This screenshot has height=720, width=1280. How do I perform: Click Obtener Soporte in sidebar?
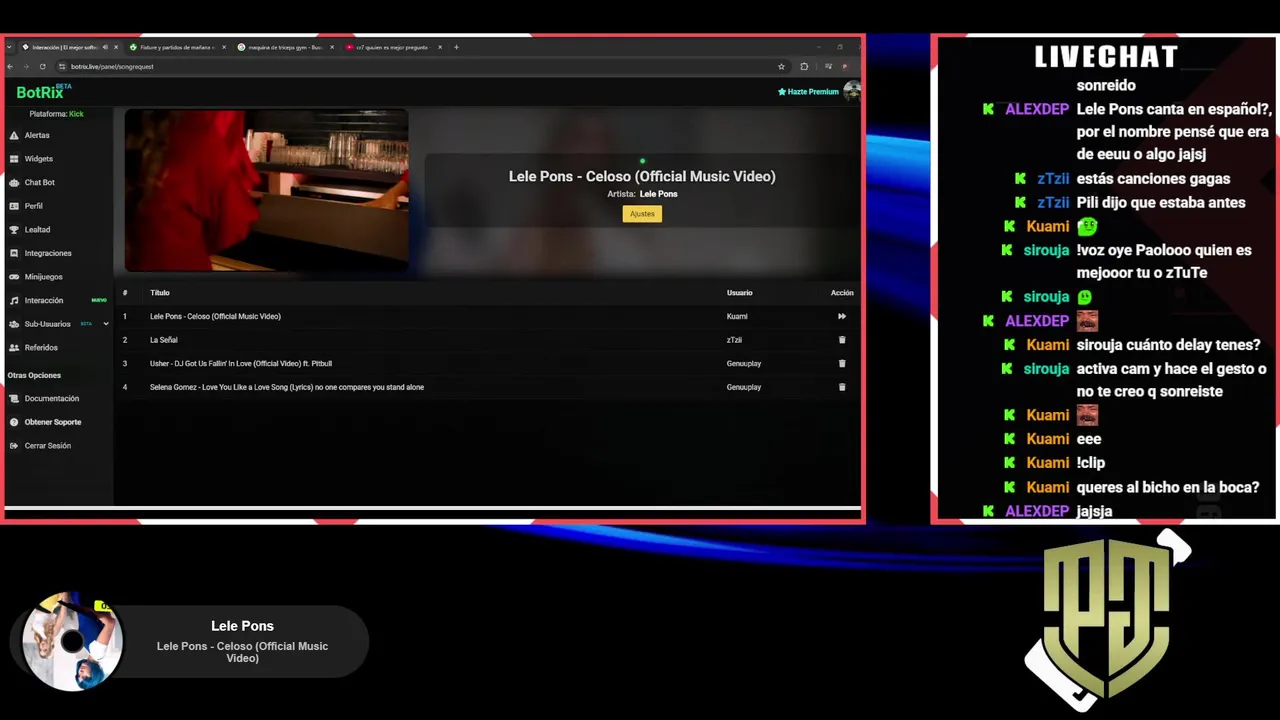click(x=53, y=422)
